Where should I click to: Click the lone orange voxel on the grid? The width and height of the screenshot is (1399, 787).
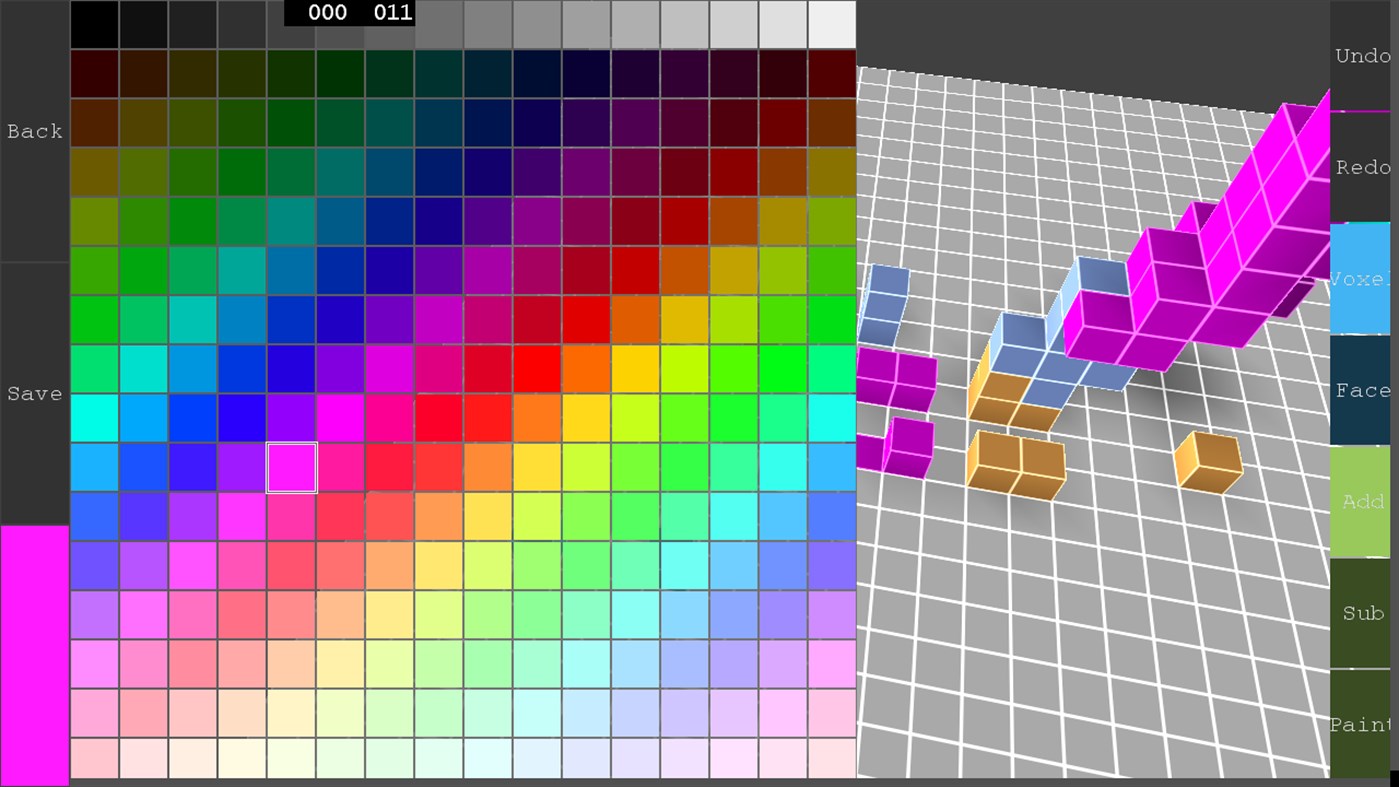click(1209, 462)
